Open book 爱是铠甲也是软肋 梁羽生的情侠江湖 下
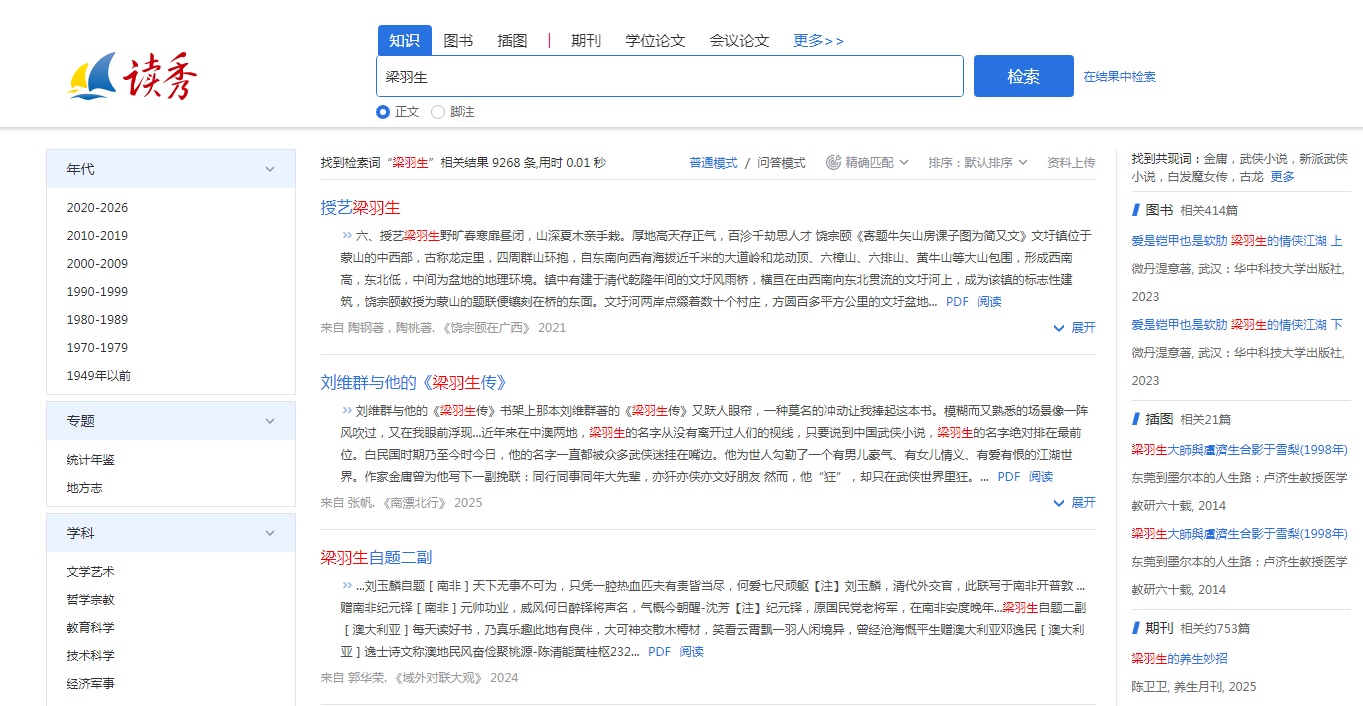The image size is (1363, 706). coord(1237,325)
